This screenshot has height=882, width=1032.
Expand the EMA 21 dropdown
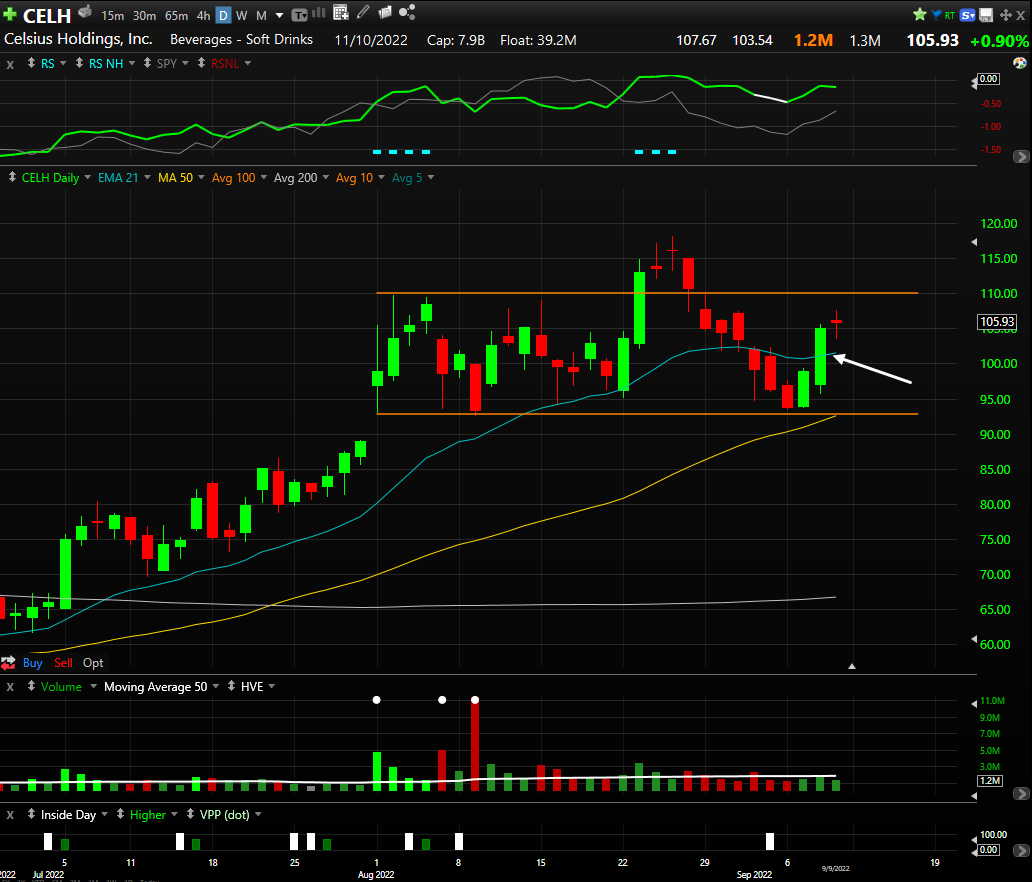point(147,177)
